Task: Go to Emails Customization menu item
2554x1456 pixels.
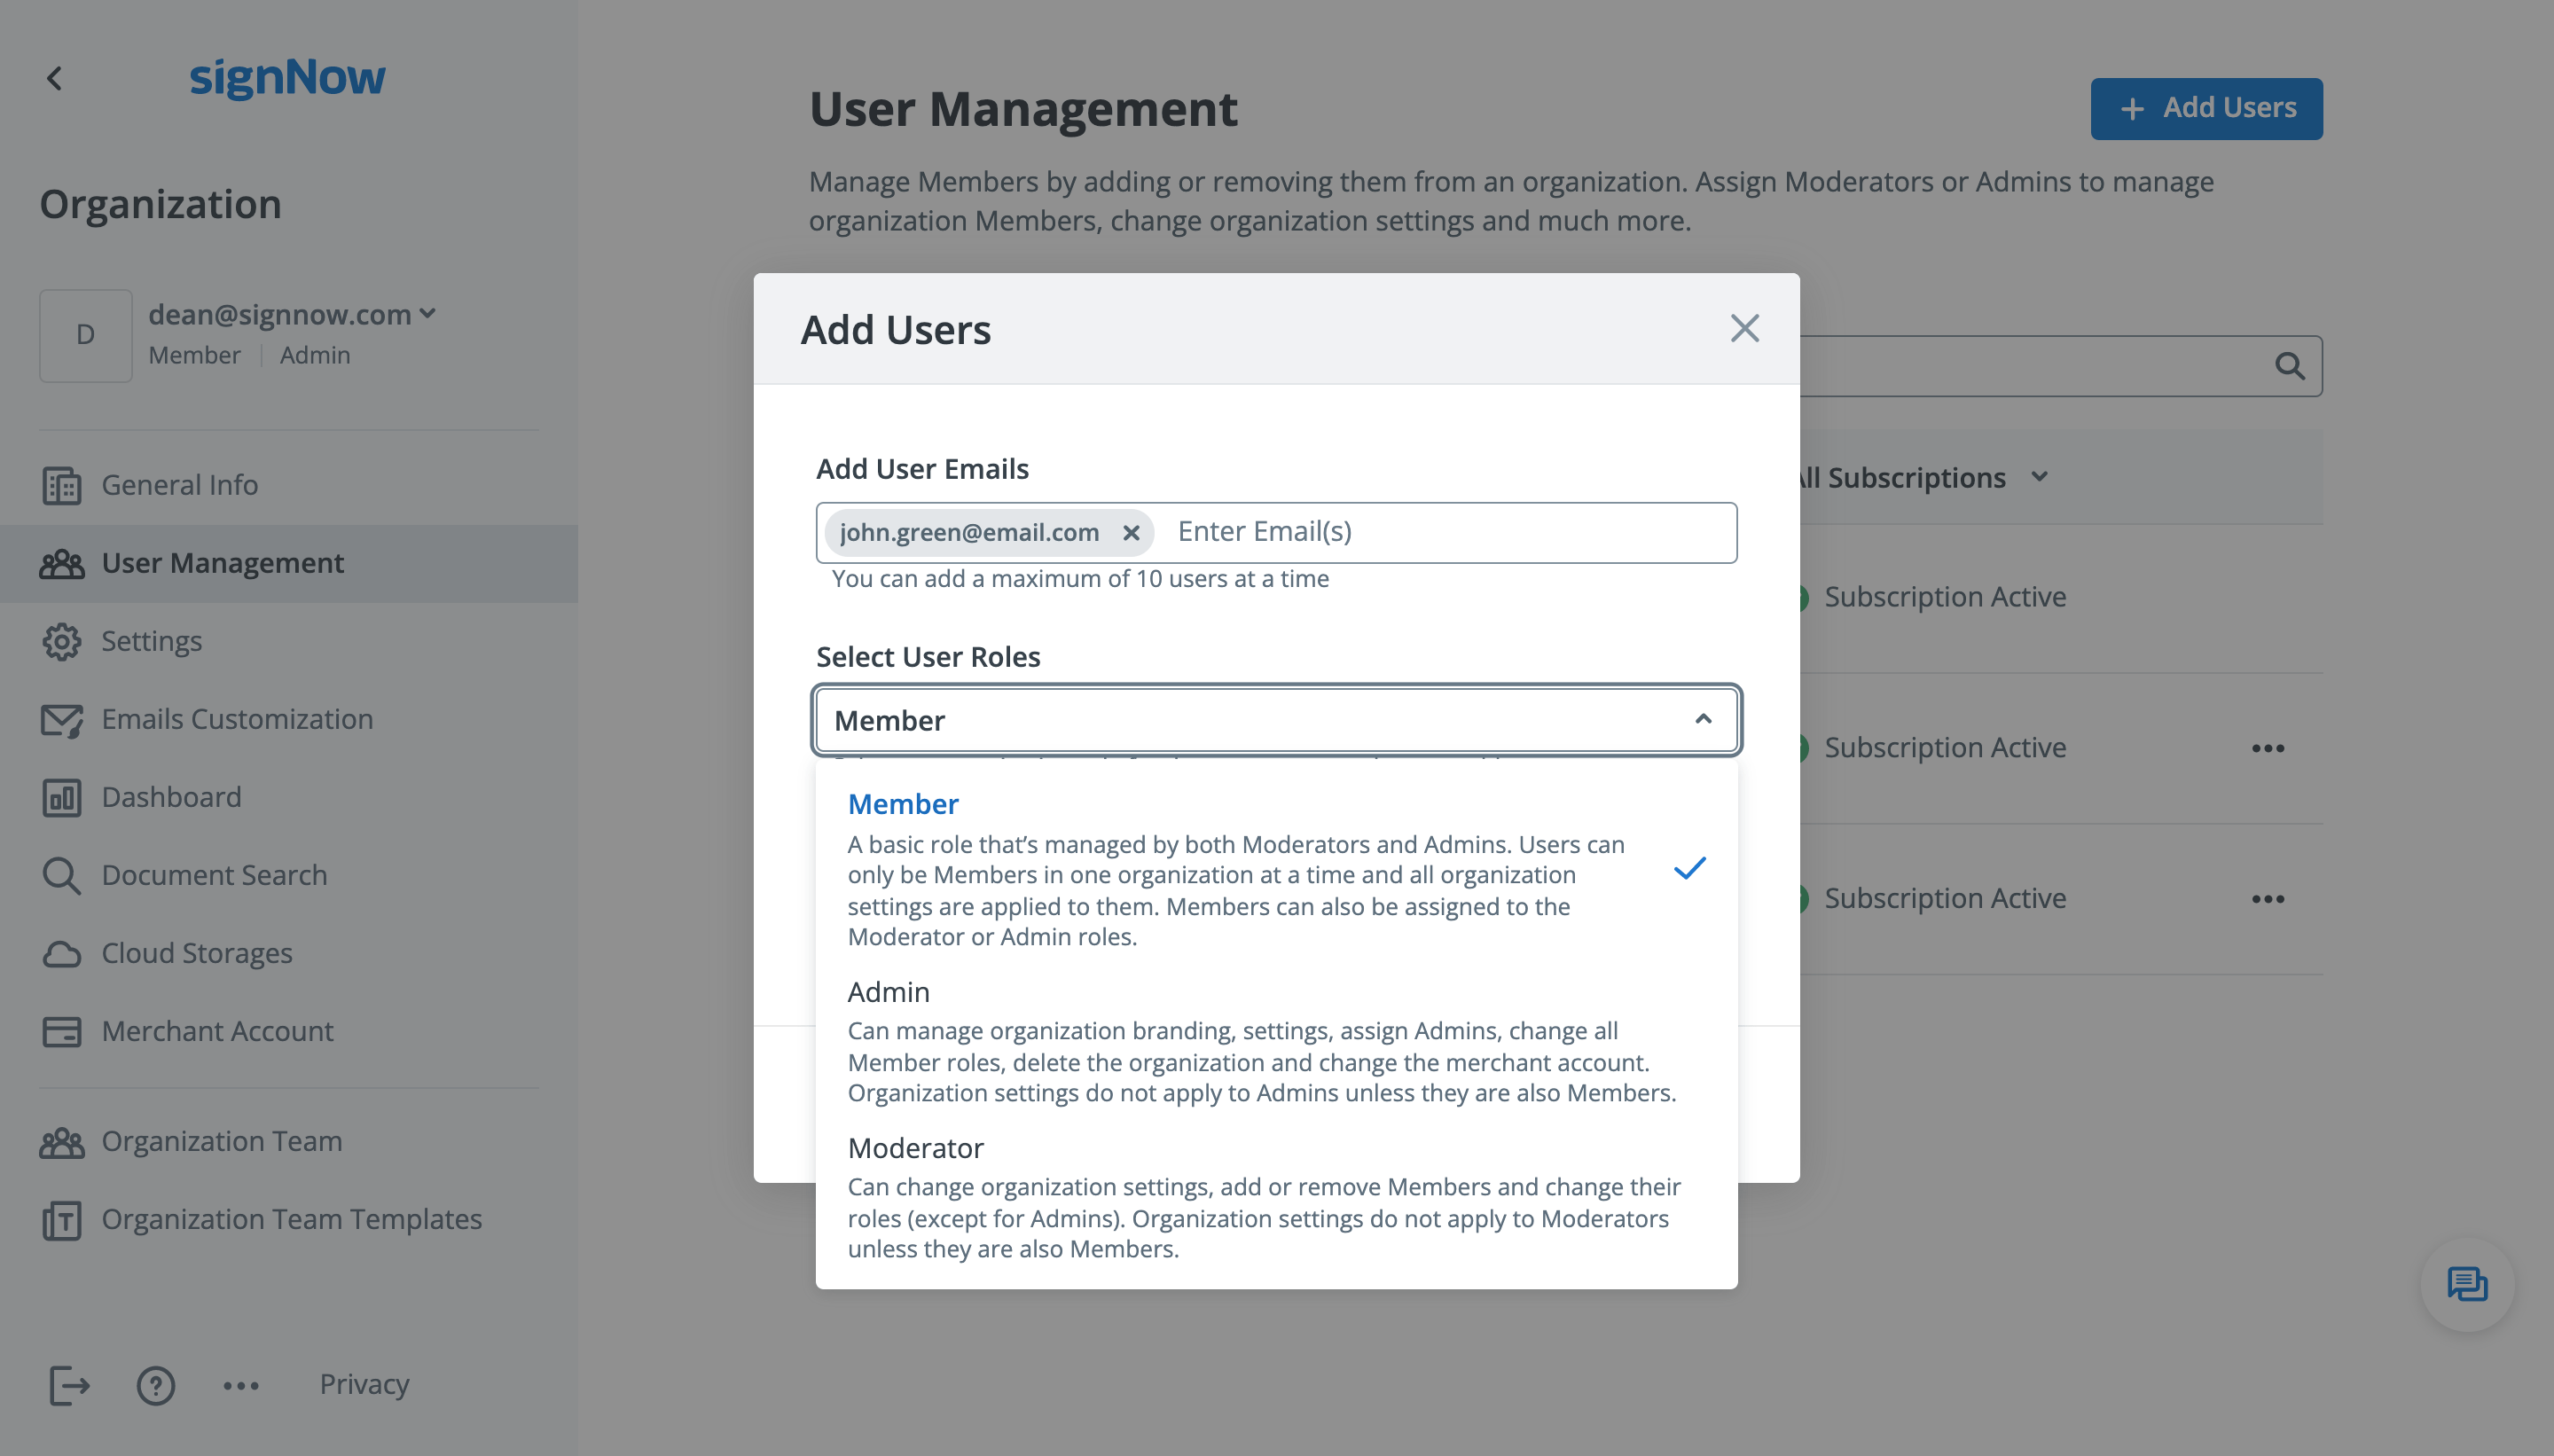Action: 237,719
